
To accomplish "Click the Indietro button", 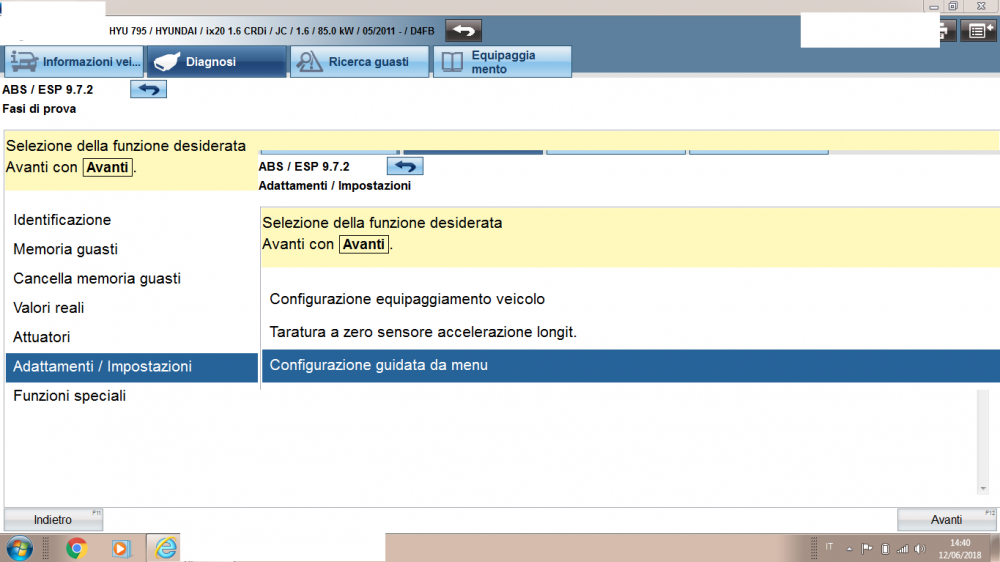I will 53,520.
